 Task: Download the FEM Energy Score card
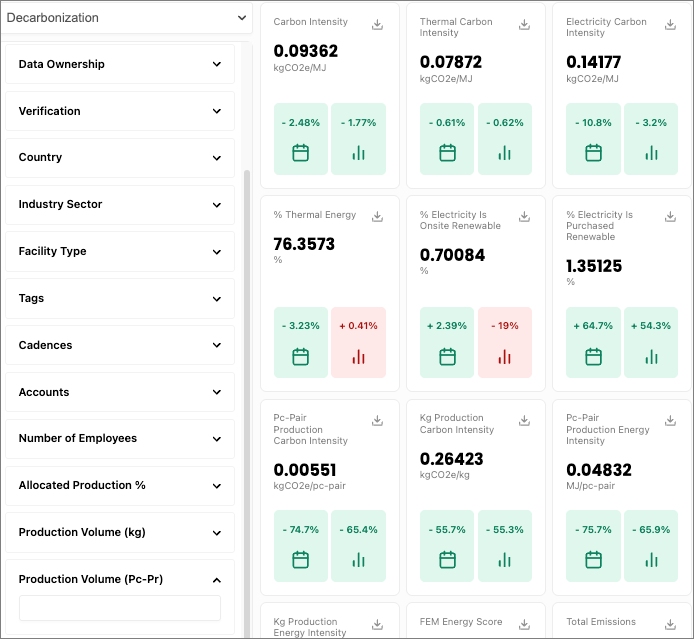[524, 624]
